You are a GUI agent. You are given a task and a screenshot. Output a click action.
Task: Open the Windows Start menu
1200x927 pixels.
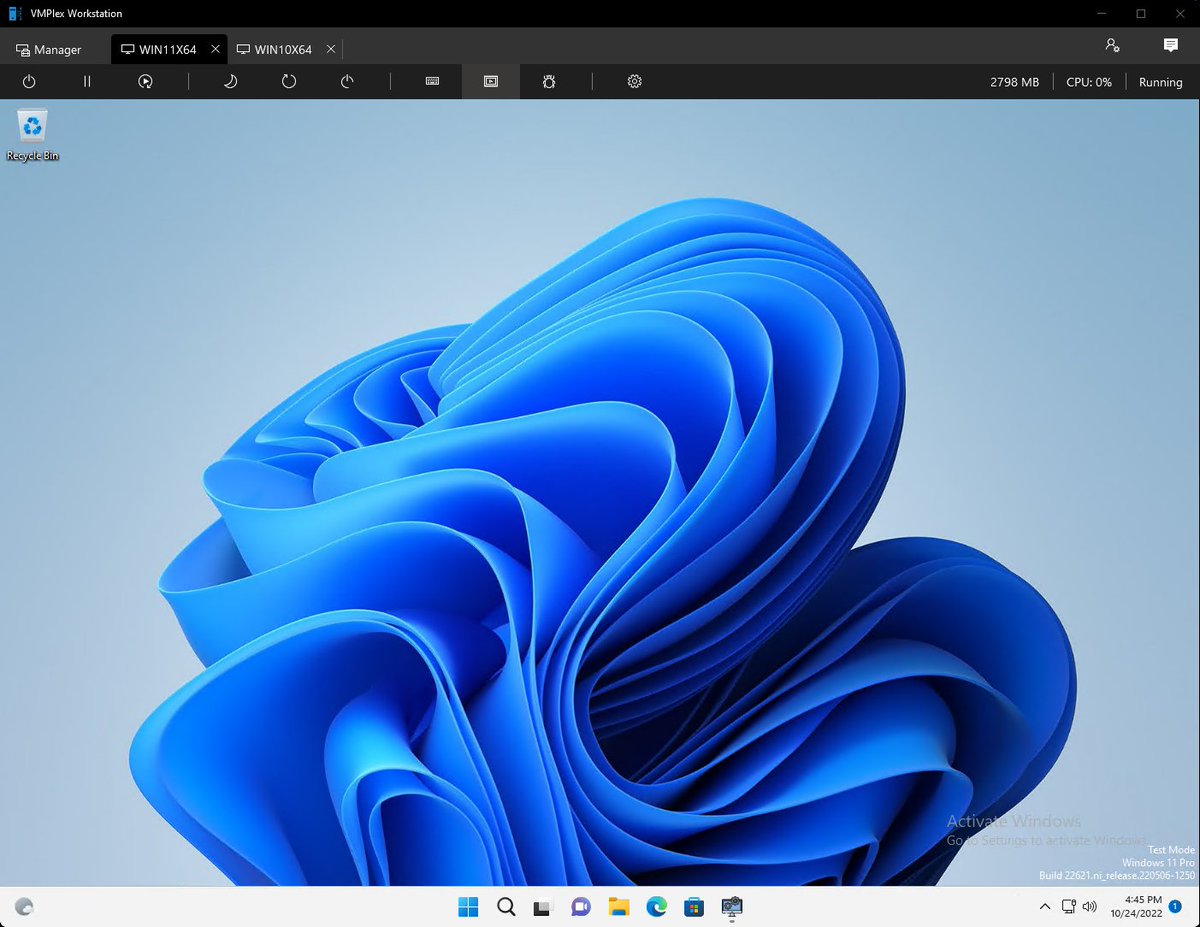pos(467,907)
